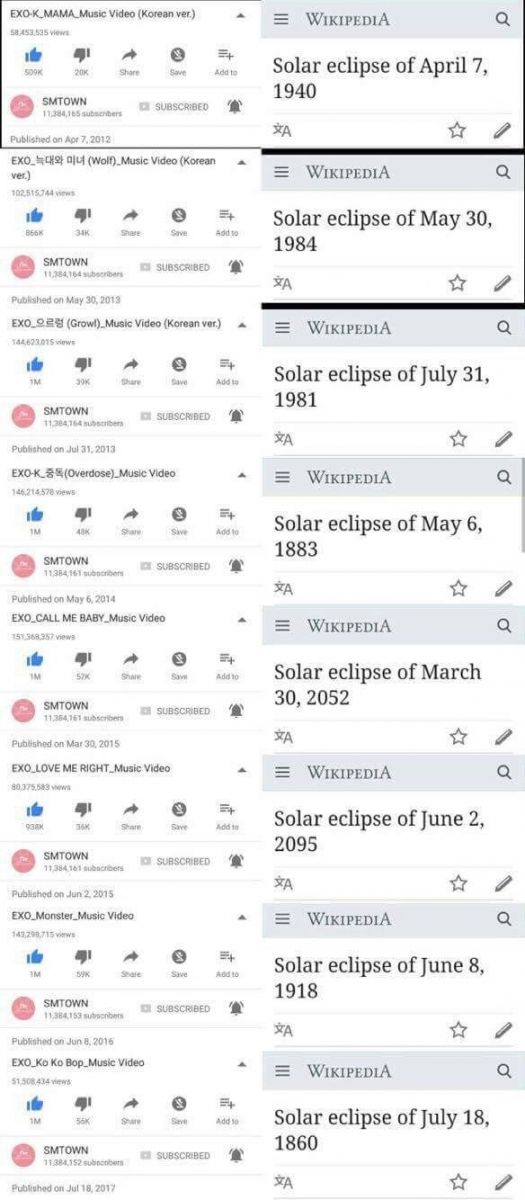Open SMTOWN channel avatar under Ko Ko Bop
Screen dimensions: 525x1200
[x=23, y=1155]
